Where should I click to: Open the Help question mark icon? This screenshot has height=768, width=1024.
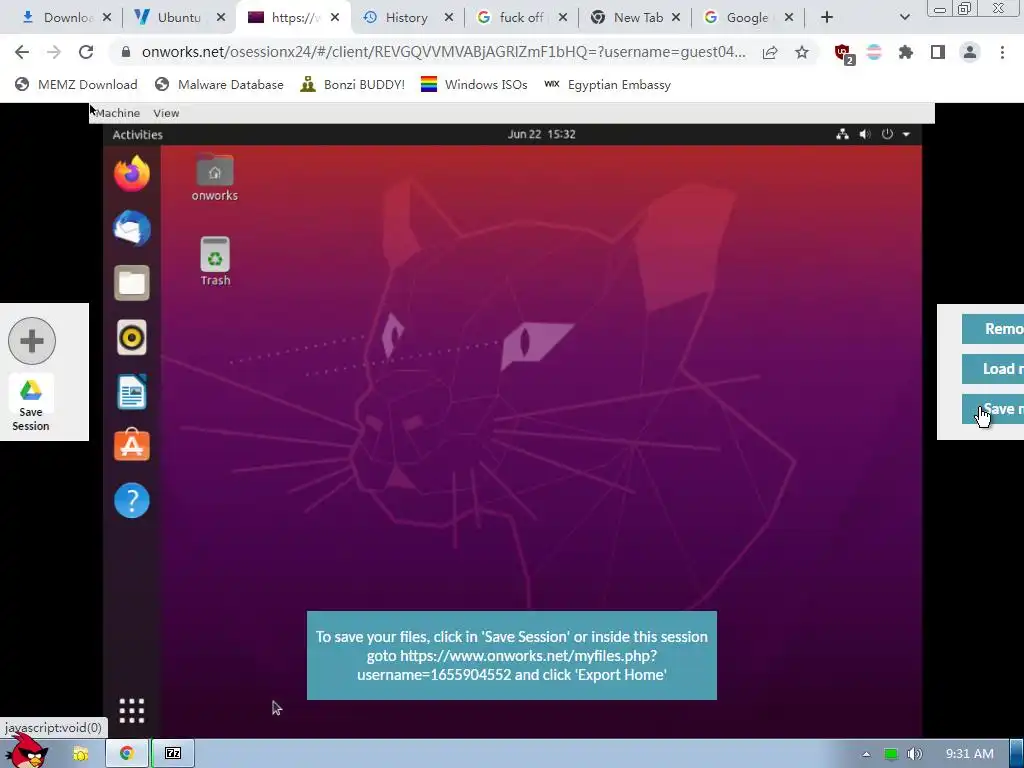tap(131, 500)
